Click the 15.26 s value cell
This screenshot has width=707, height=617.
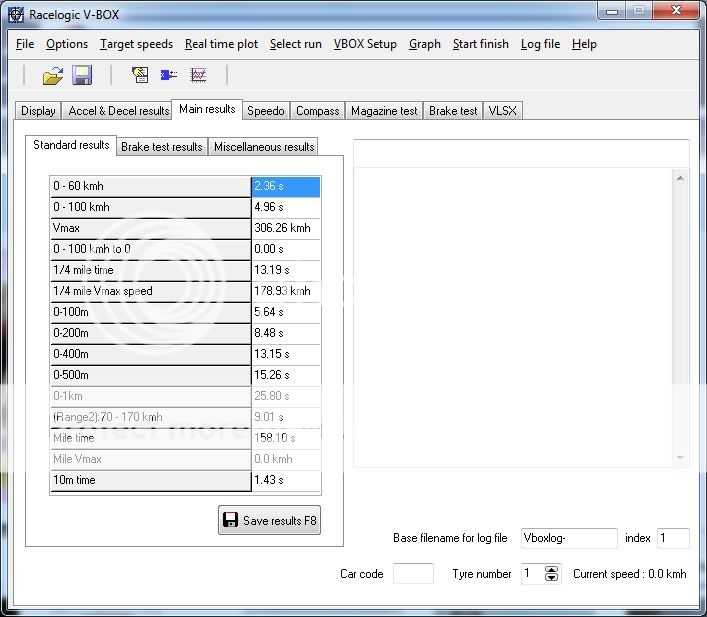pyautogui.click(x=286, y=375)
